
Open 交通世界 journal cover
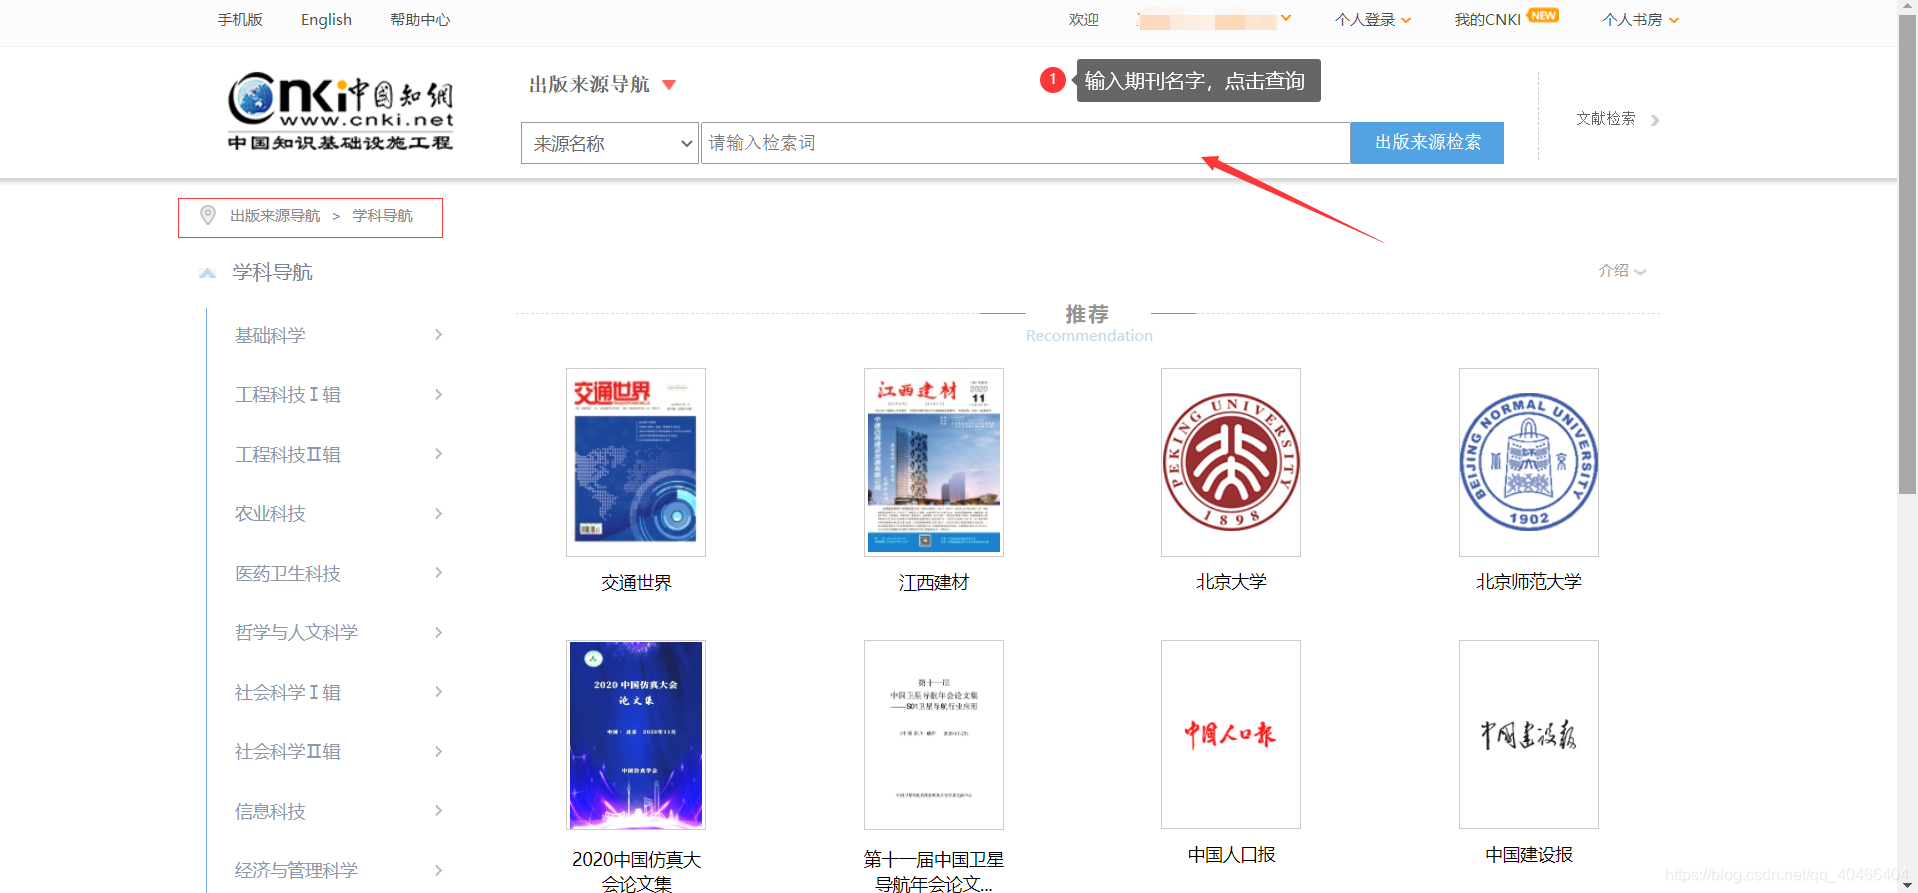[636, 462]
